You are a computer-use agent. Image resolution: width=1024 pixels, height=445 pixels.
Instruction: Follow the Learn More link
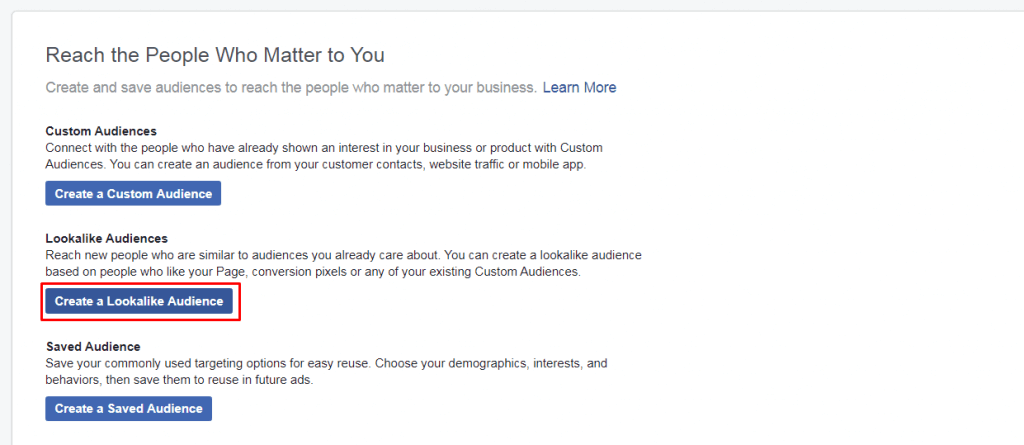[579, 88]
